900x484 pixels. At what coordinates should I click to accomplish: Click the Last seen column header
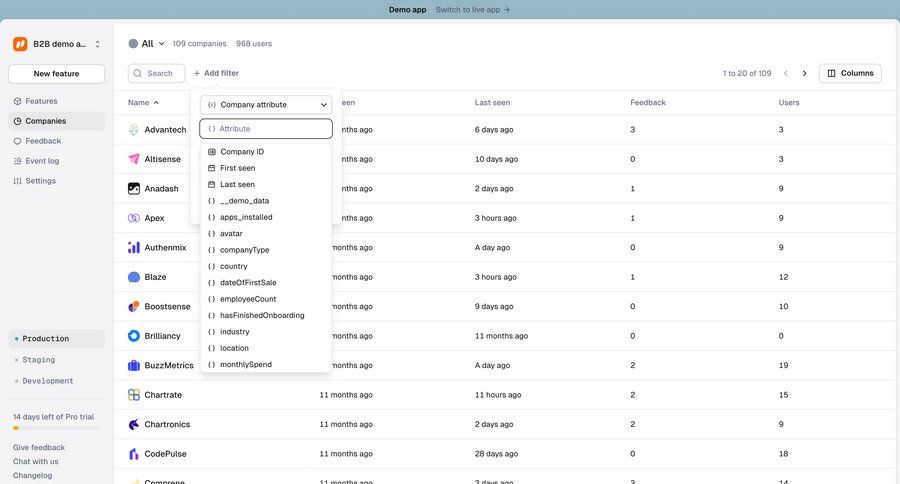coord(492,103)
